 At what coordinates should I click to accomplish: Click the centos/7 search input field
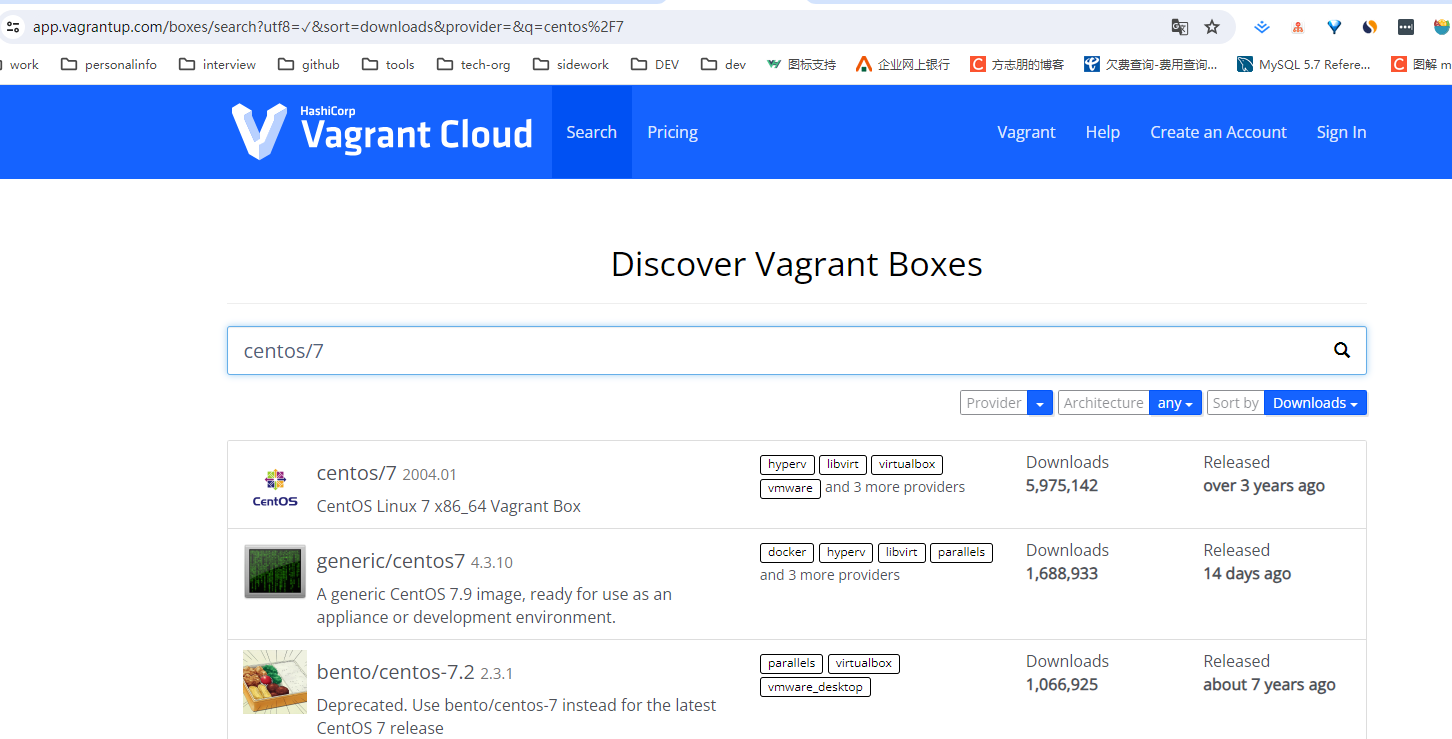(x=780, y=350)
